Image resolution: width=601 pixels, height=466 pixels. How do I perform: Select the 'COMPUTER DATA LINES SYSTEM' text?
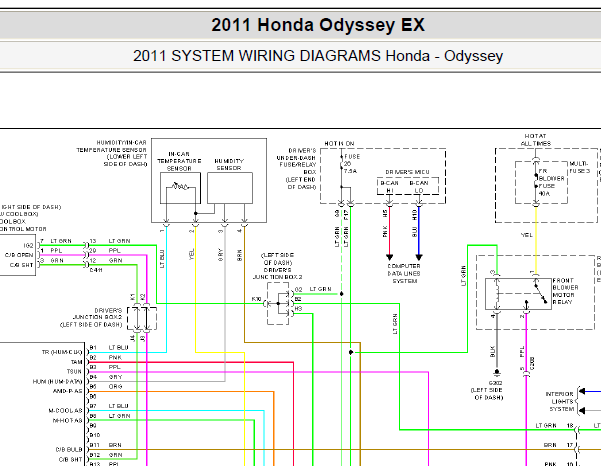click(x=404, y=273)
